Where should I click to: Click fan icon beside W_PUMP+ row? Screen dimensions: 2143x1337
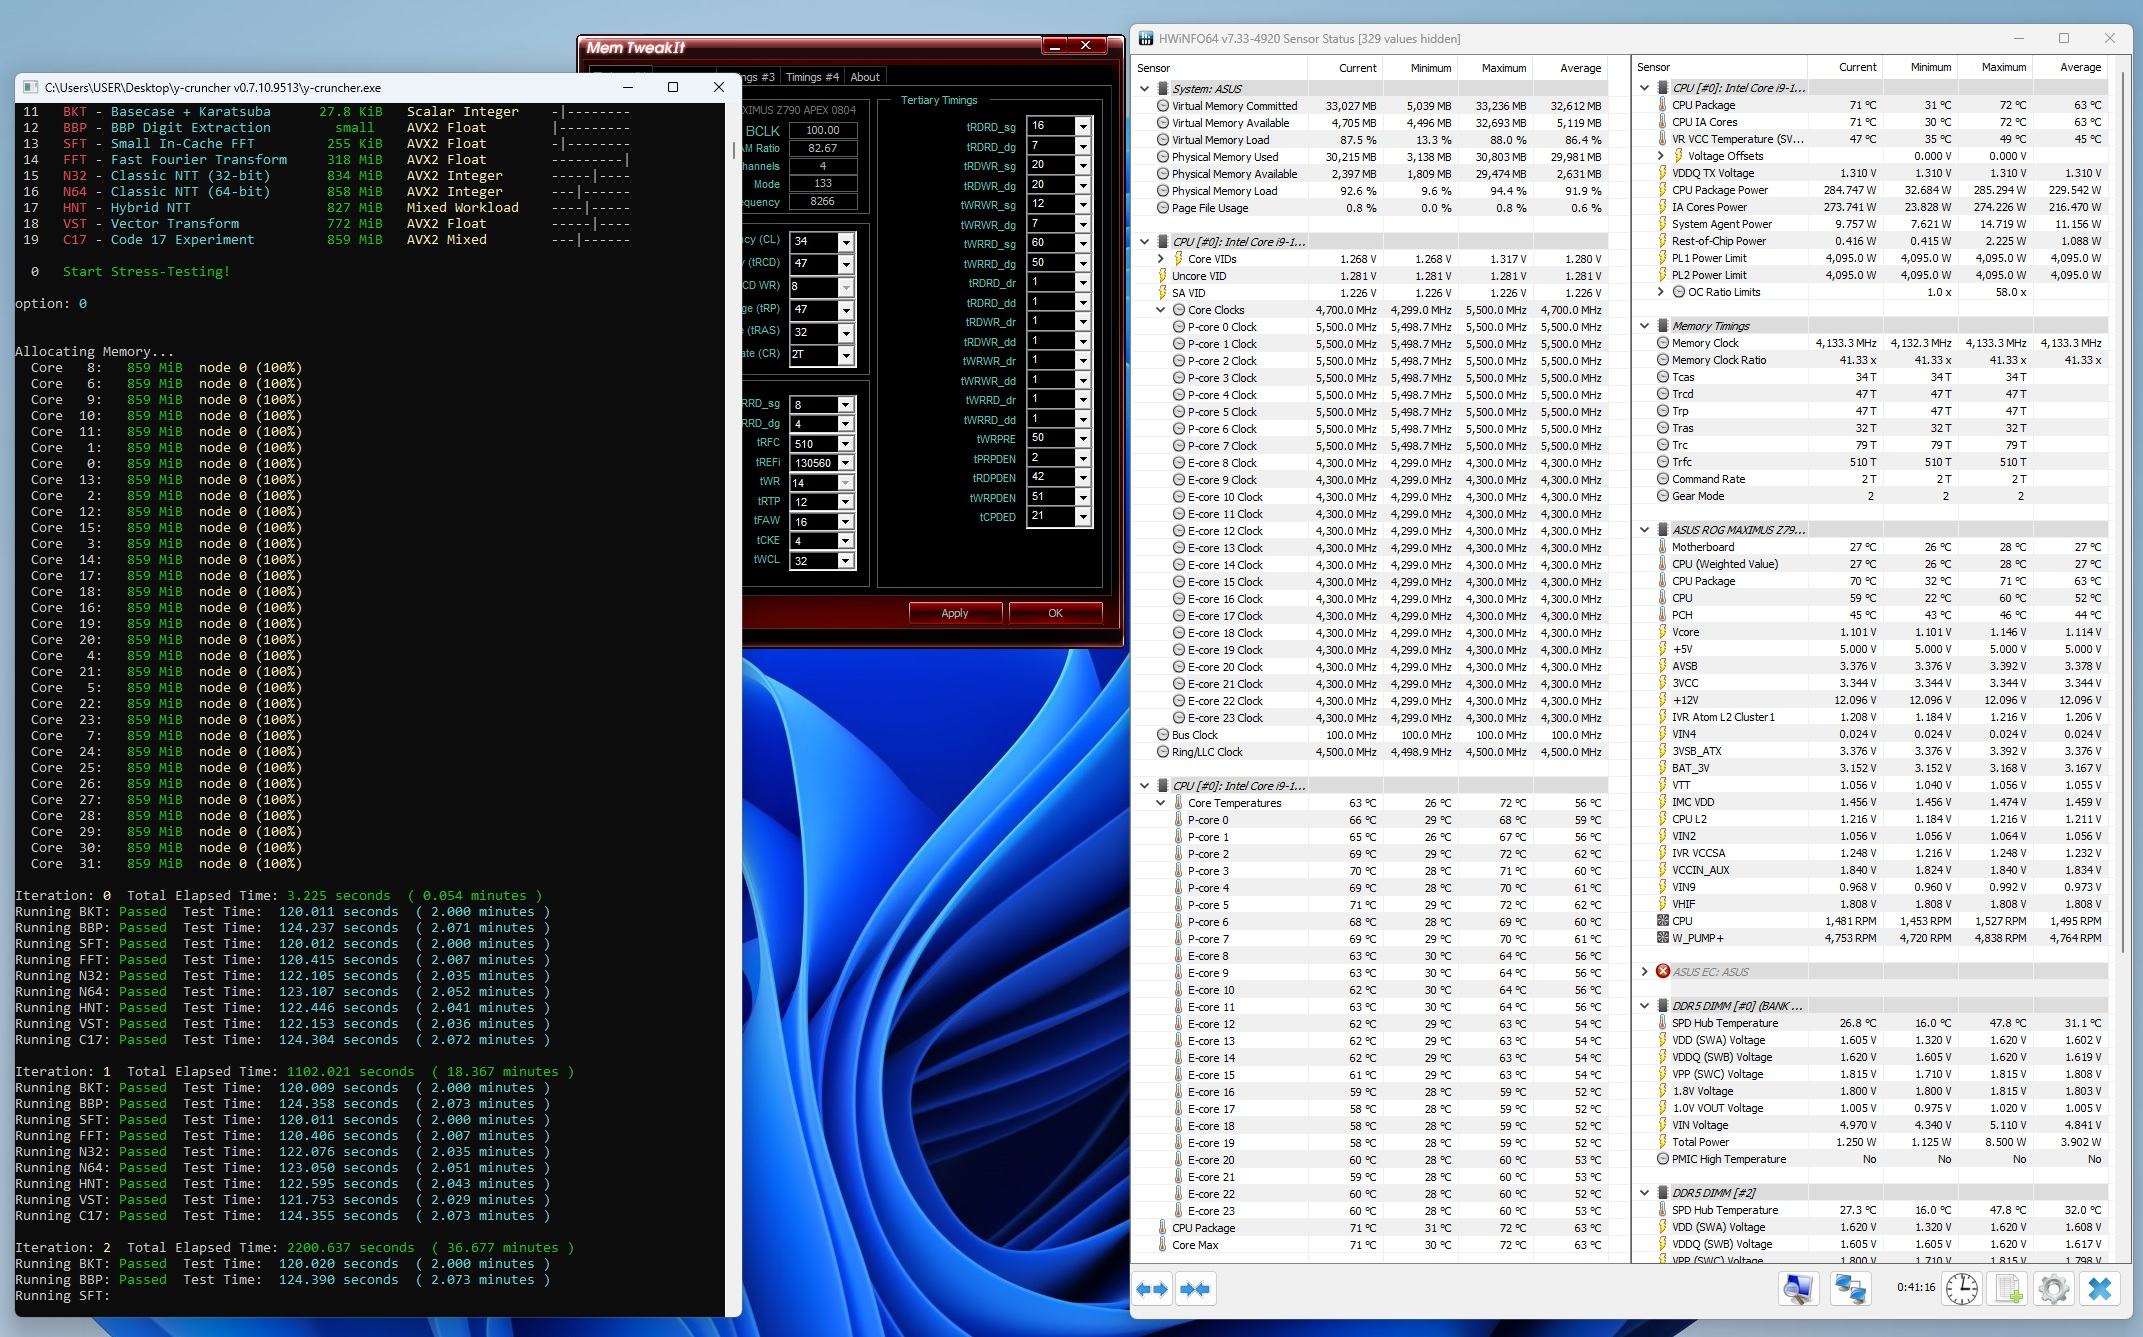(x=1663, y=938)
